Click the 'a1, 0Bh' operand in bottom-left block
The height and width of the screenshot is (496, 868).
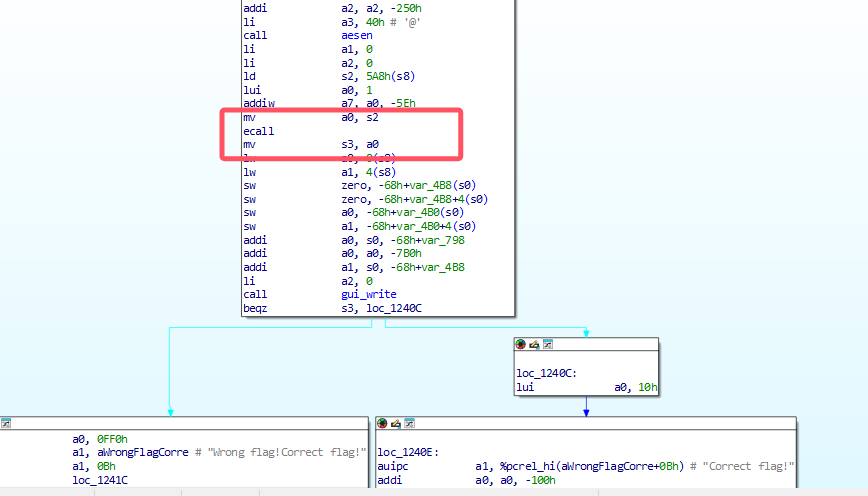point(94,467)
